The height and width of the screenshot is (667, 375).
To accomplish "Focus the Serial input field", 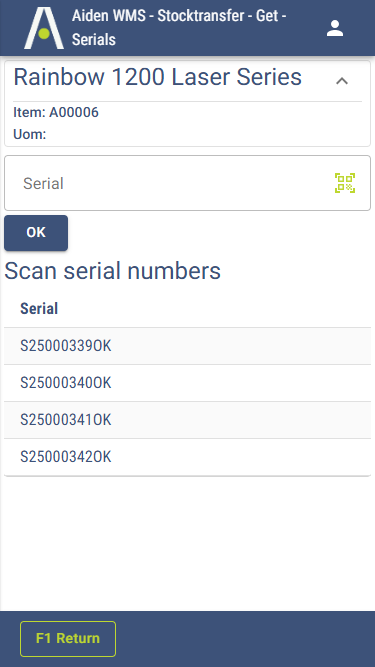I will pyautogui.click(x=188, y=183).
